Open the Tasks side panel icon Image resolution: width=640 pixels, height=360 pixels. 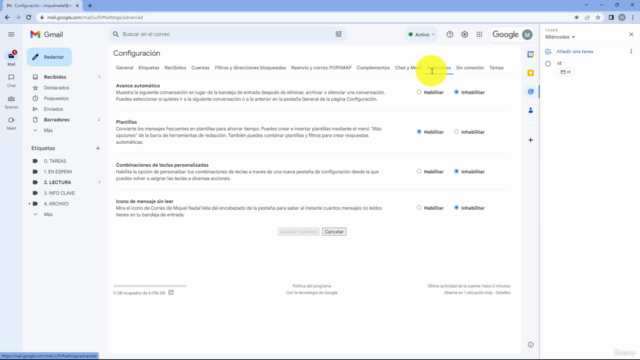click(530, 92)
